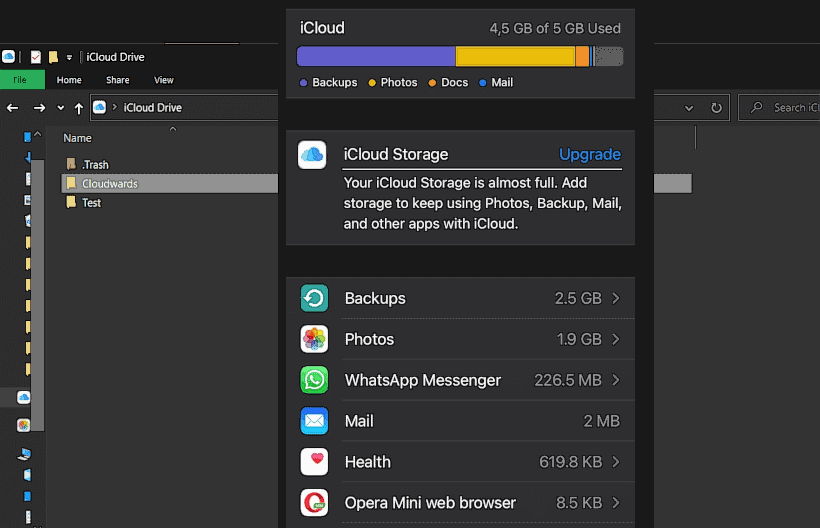The width and height of the screenshot is (820, 528).
Task: Click the Photos legend label
Action: [x=399, y=83]
